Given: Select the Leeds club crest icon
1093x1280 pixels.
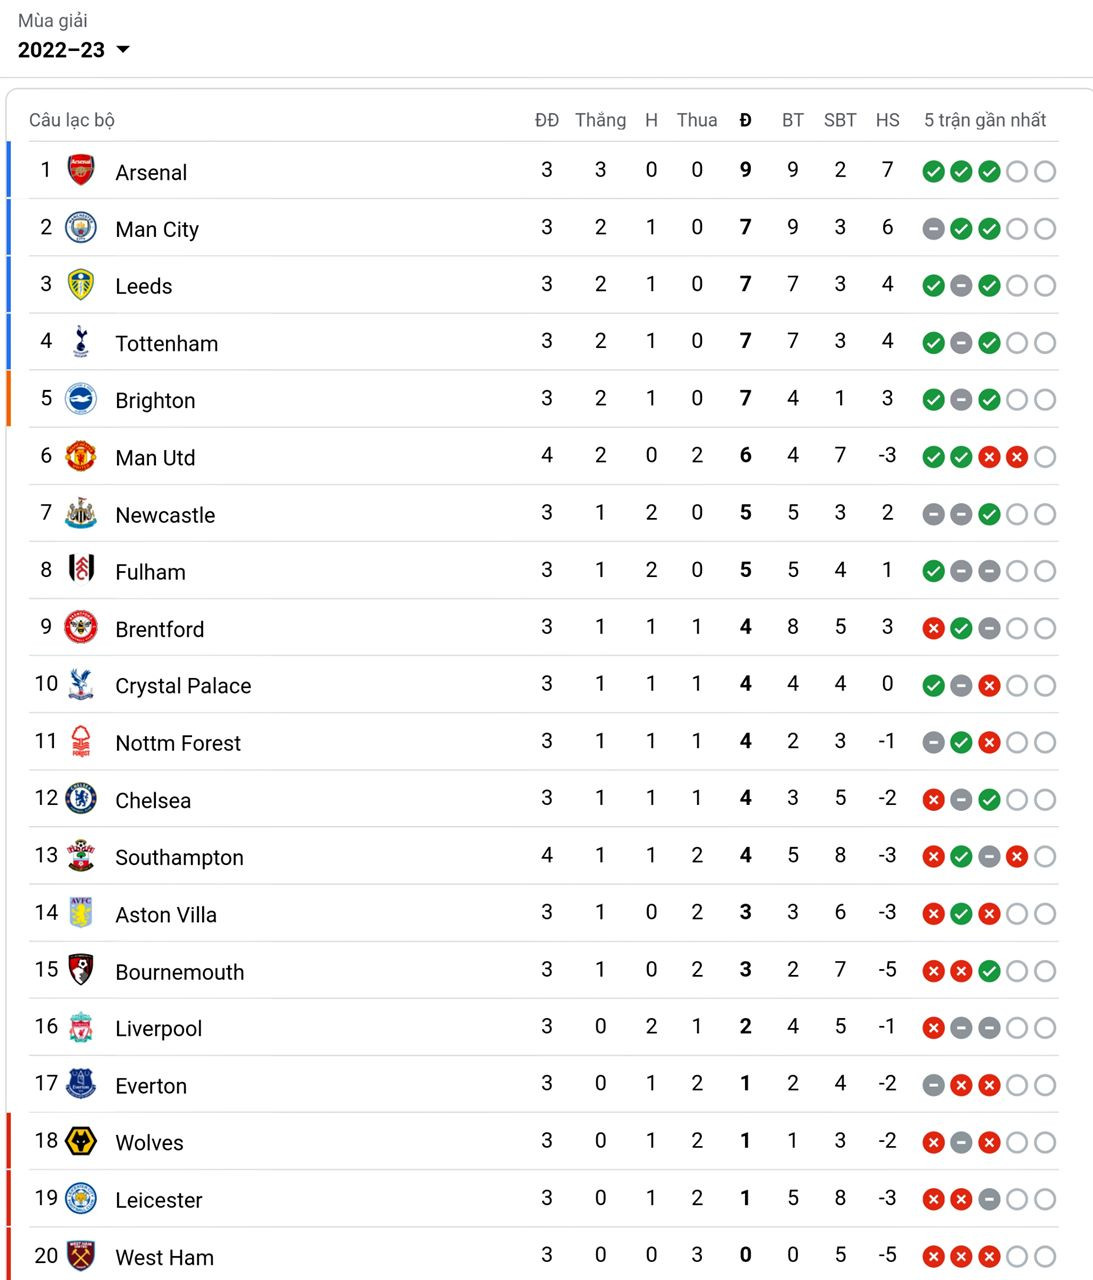Looking at the screenshot, I should [81, 285].
